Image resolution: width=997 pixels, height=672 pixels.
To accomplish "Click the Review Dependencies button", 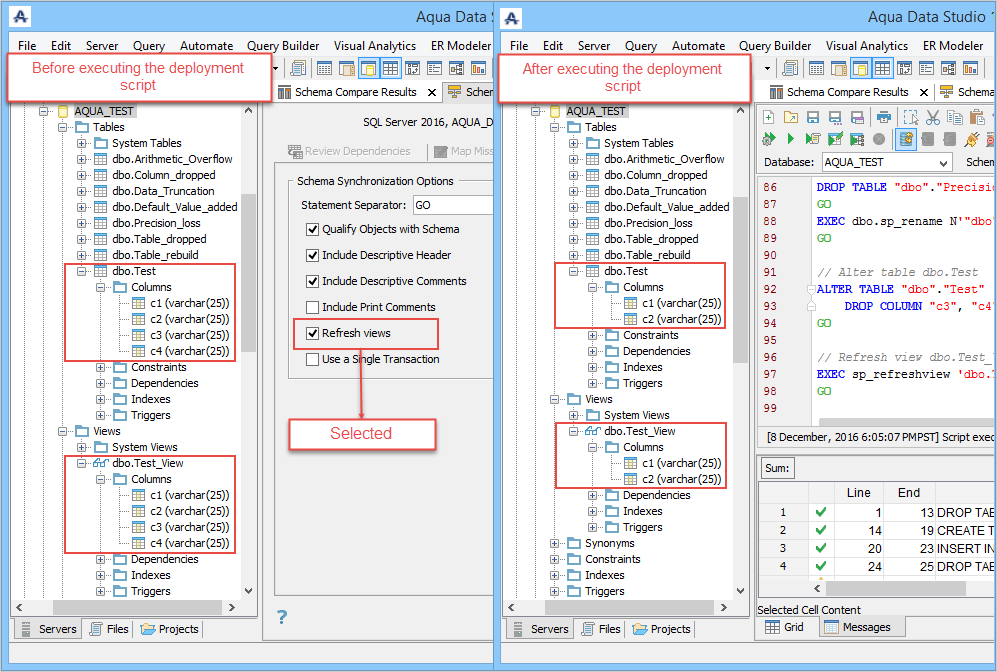I will (349, 151).
